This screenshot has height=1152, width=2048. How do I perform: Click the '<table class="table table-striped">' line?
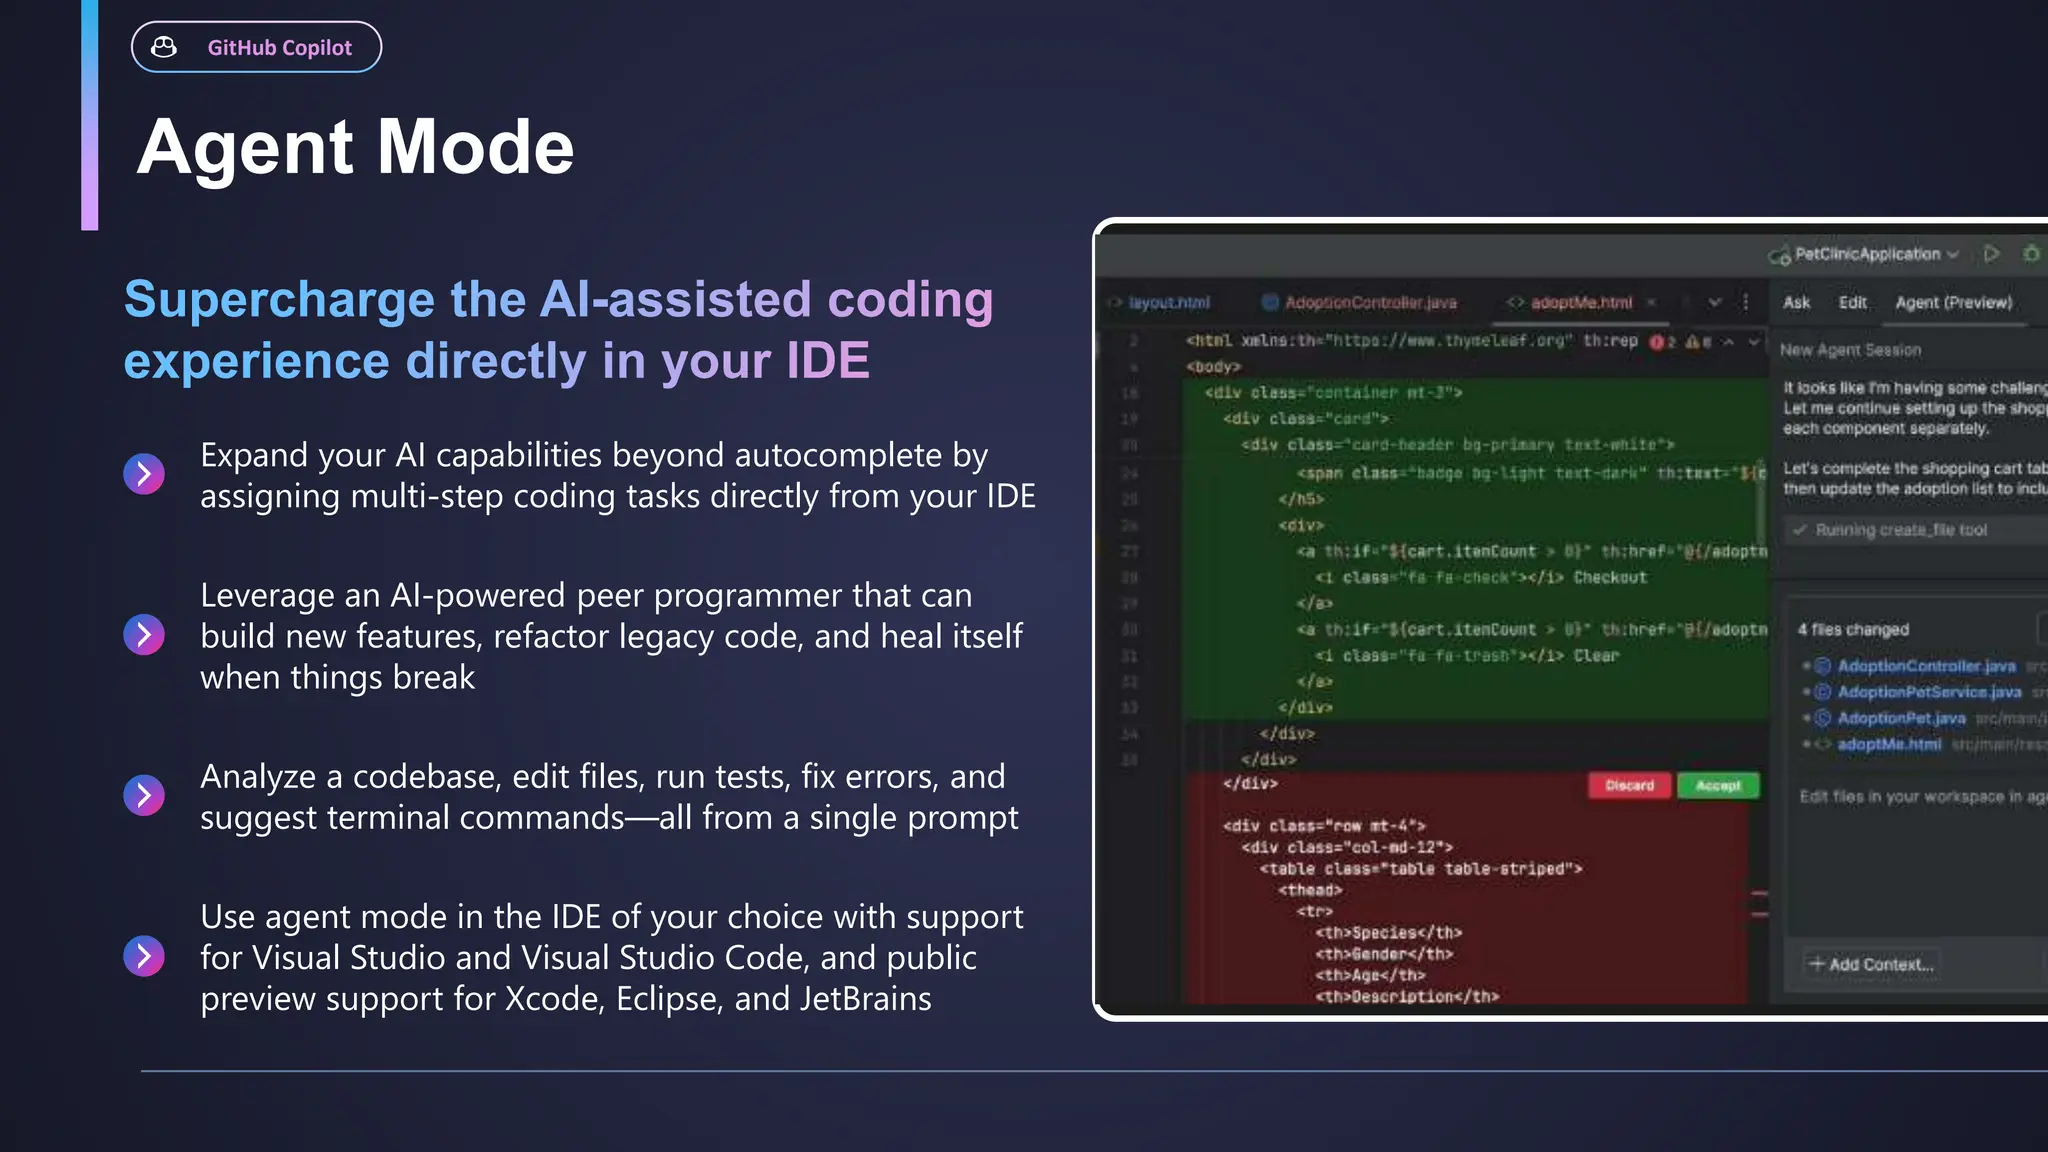coord(1421,869)
